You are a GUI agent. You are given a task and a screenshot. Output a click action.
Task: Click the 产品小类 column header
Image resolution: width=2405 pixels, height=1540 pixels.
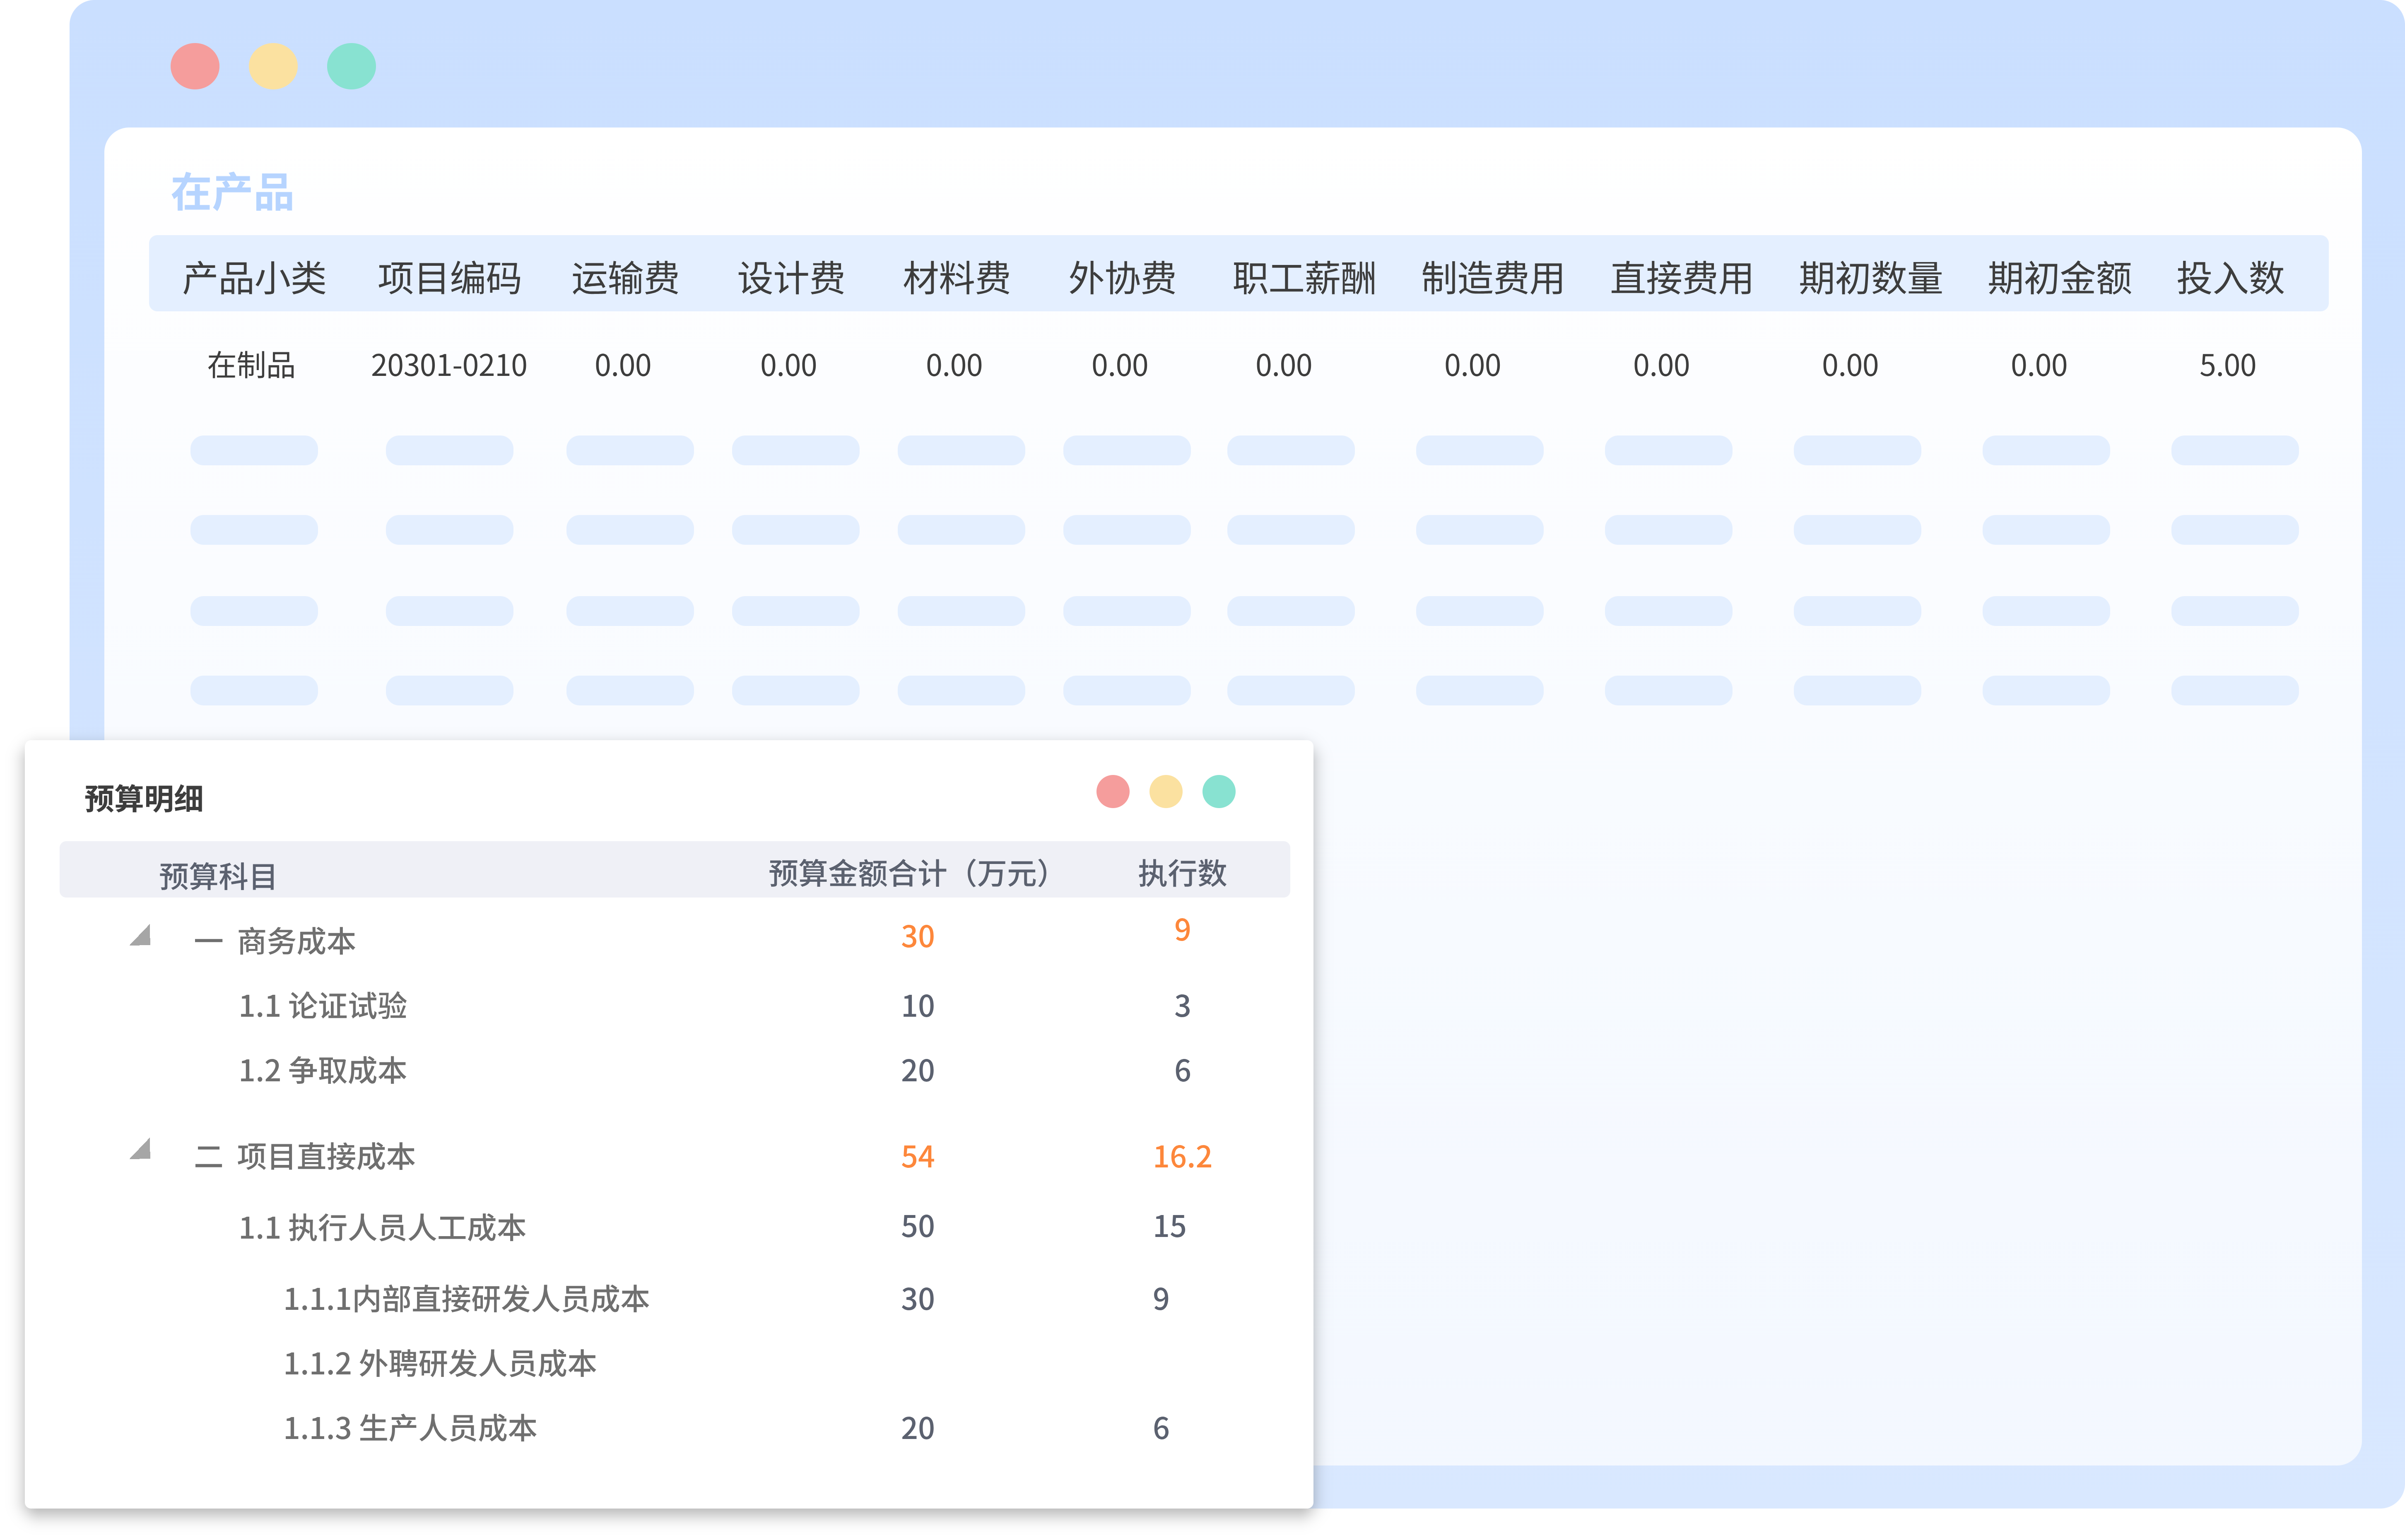pos(254,278)
